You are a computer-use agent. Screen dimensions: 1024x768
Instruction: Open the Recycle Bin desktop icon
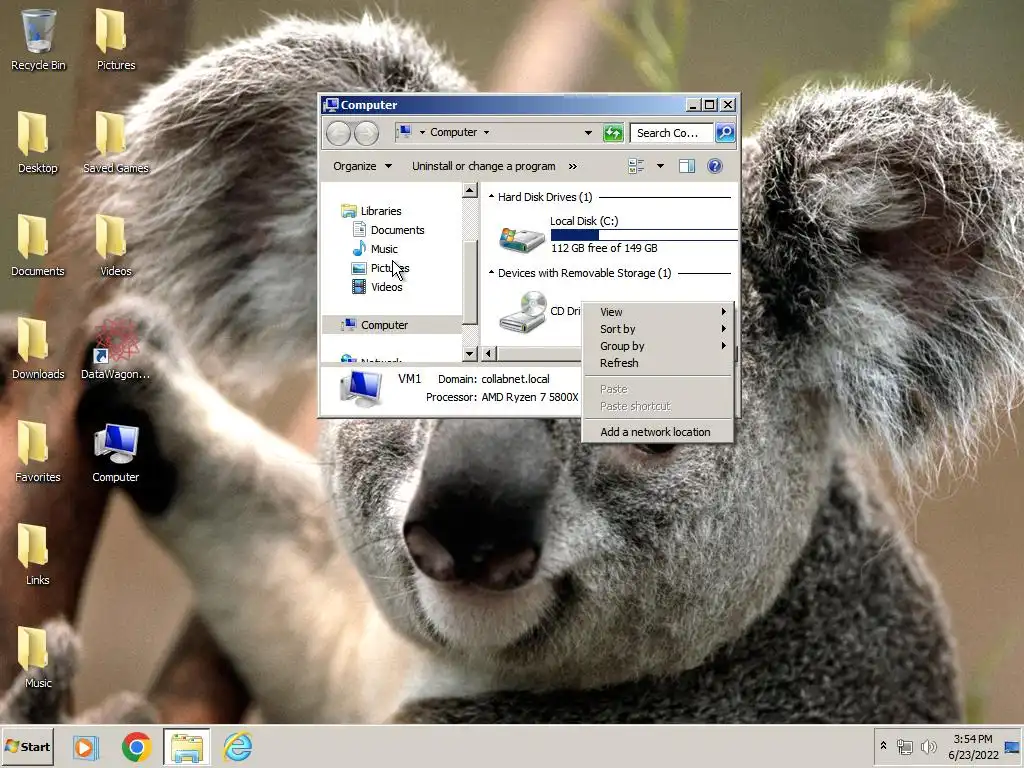(38, 39)
